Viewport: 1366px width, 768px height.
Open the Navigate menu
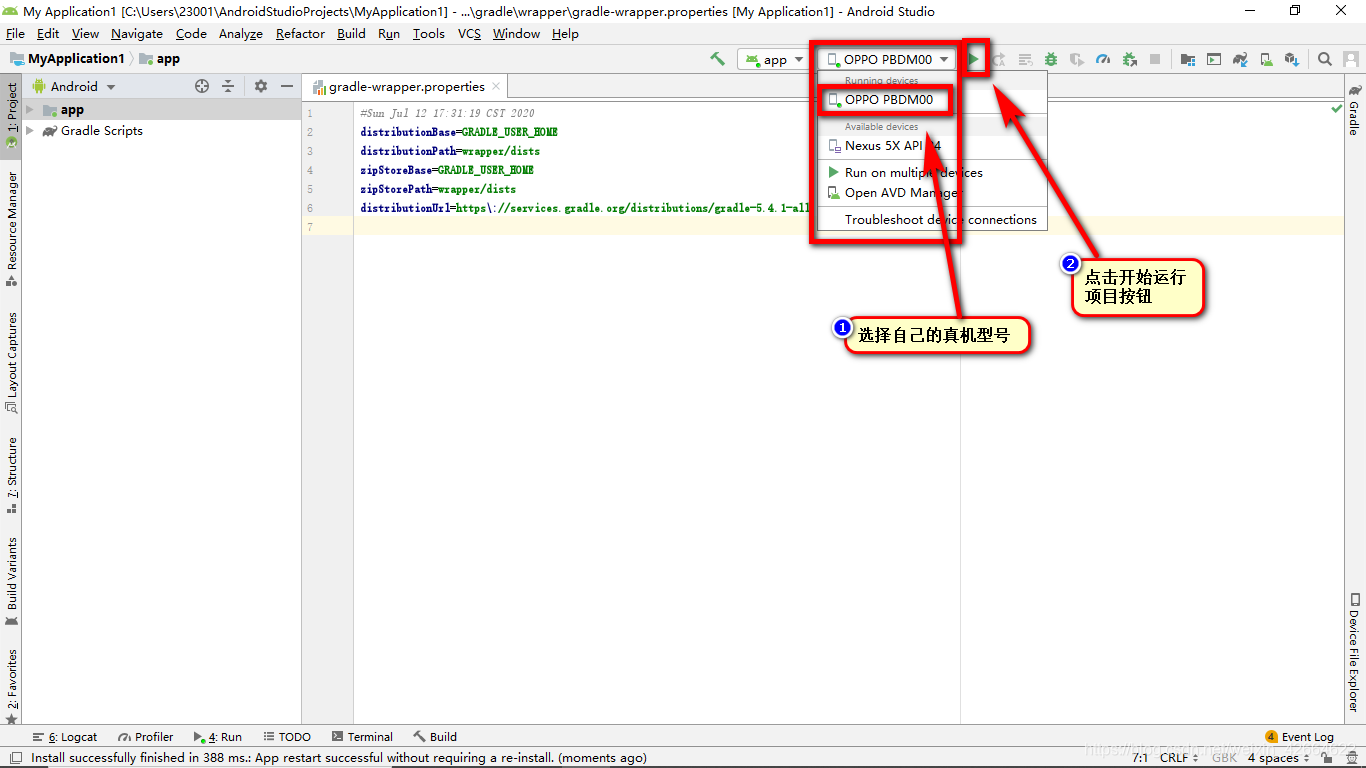click(136, 34)
